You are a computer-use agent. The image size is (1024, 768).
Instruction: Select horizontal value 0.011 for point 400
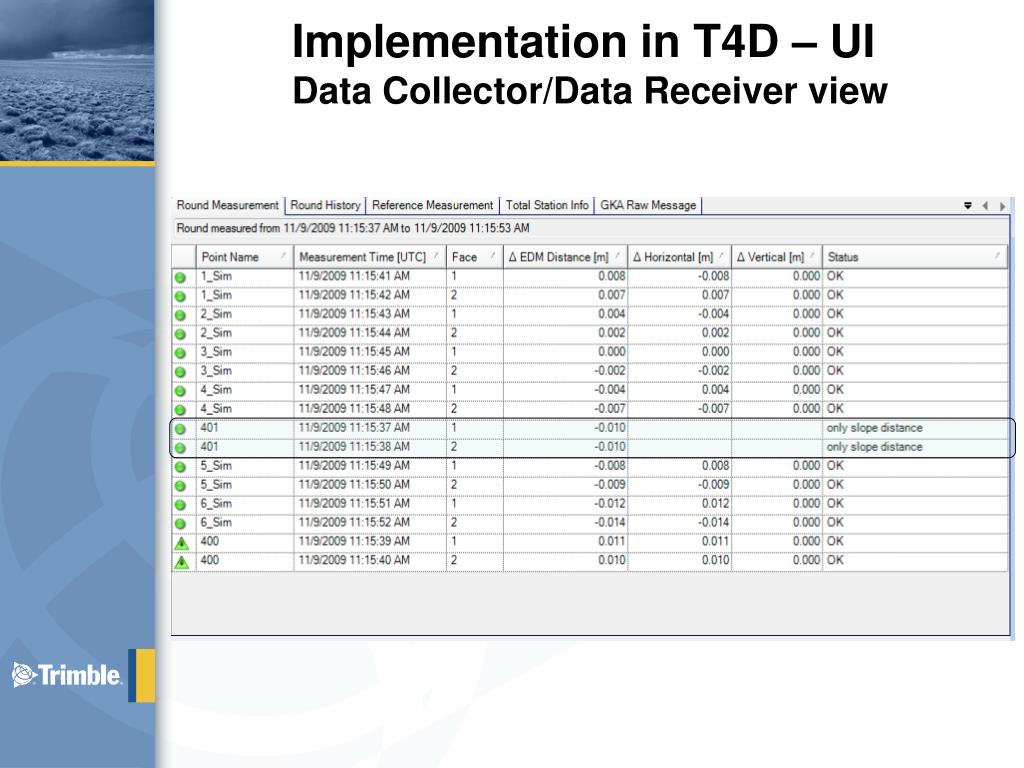716,541
